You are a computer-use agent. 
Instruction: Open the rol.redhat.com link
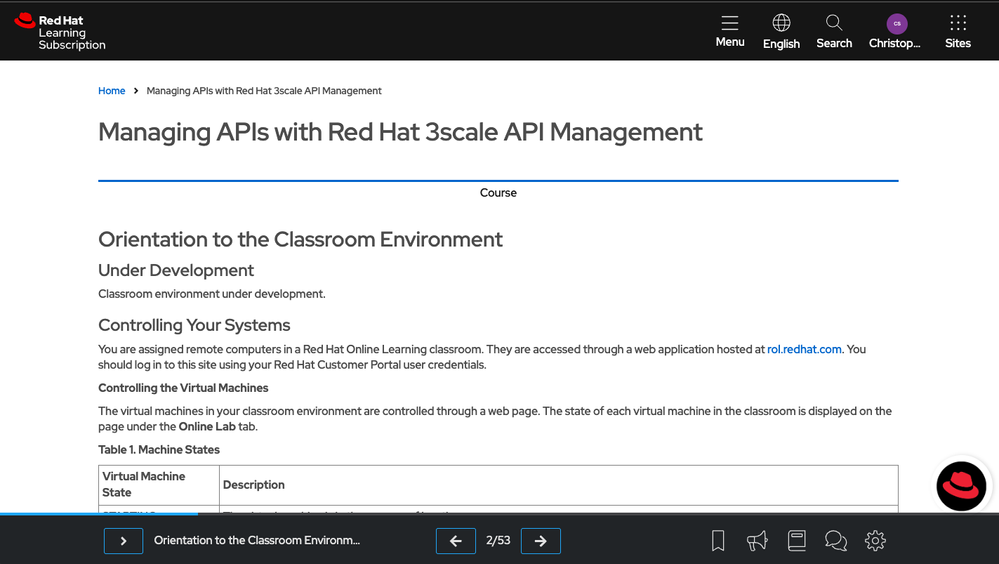(804, 350)
